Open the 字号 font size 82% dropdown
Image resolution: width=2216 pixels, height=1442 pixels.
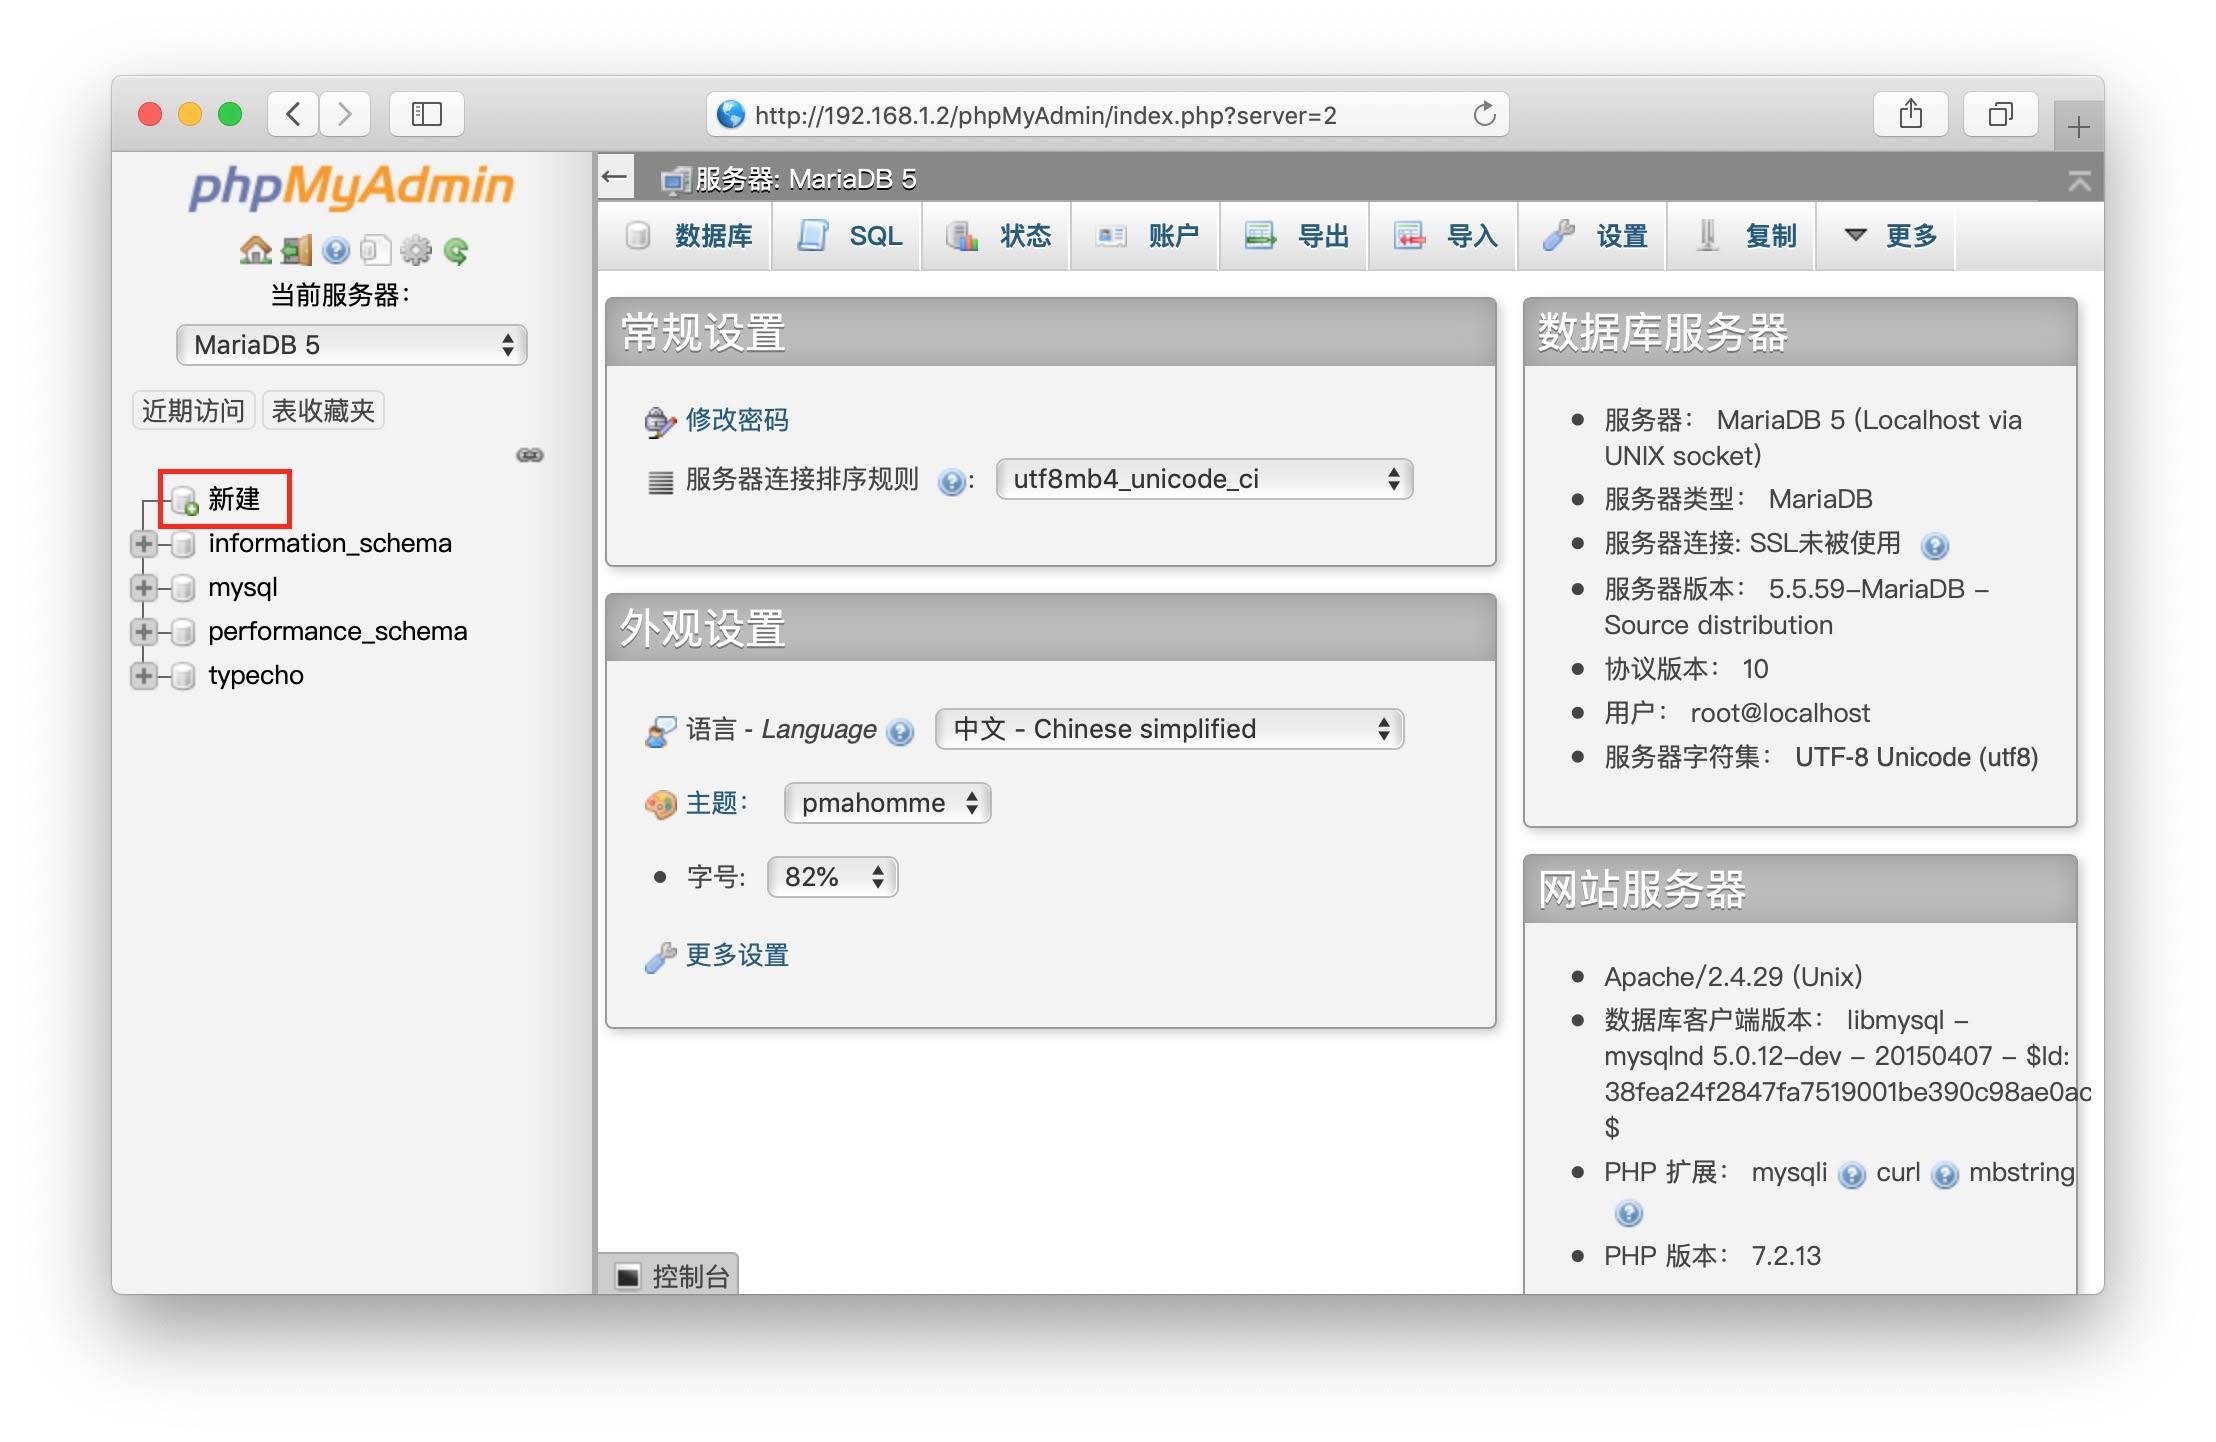832,877
